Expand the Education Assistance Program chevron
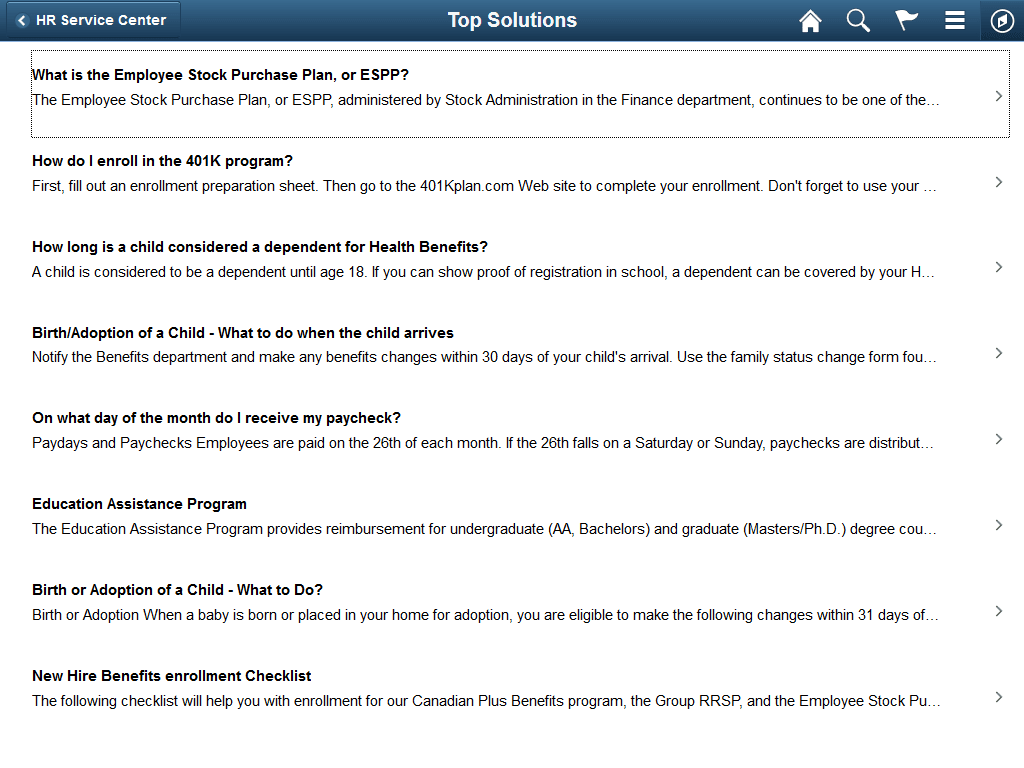The height and width of the screenshot is (768, 1024). [998, 524]
